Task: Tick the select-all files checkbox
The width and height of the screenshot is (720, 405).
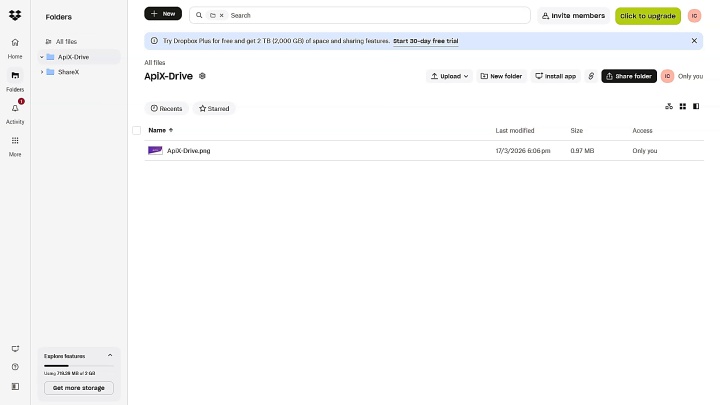Action: point(136,130)
